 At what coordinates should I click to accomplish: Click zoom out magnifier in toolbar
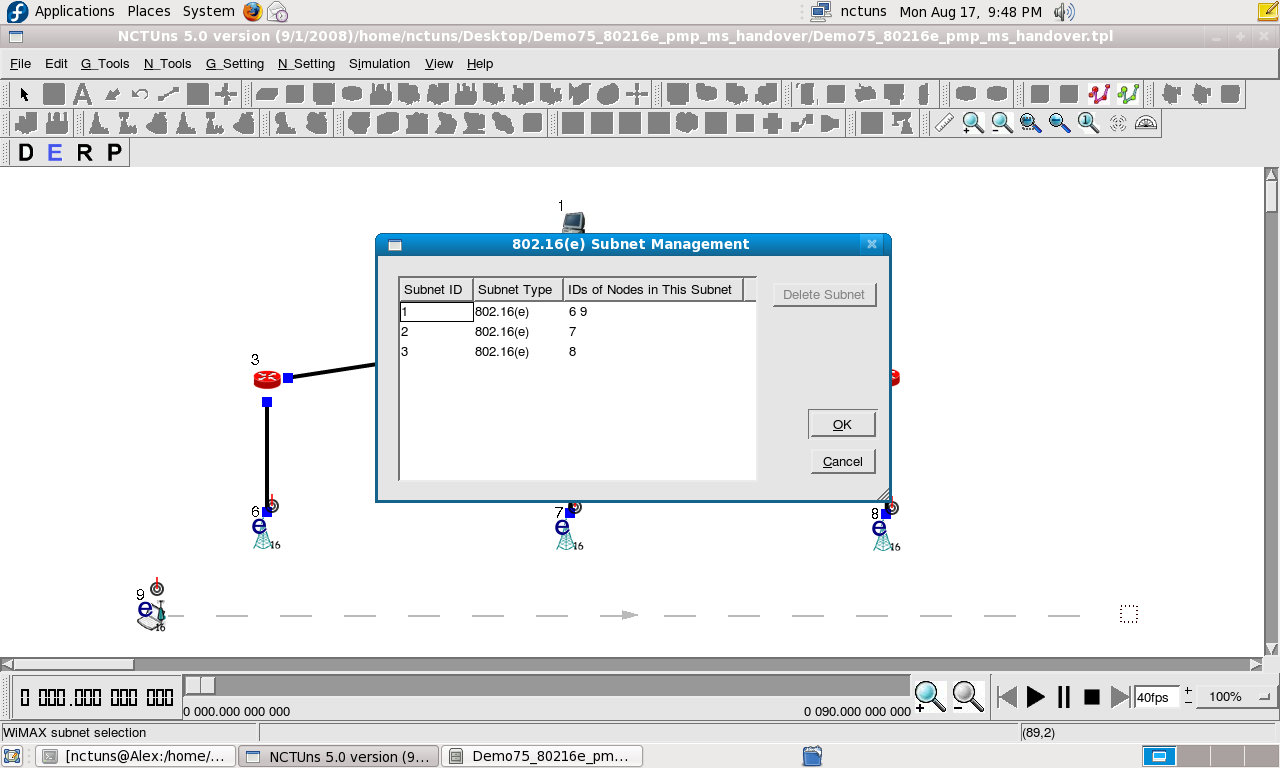pyautogui.click(x=1001, y=123)
